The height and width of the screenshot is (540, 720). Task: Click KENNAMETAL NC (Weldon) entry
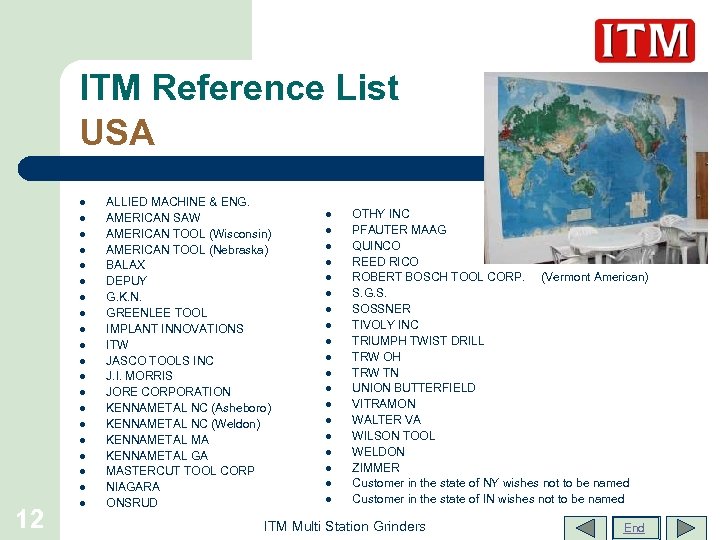pos(183,424)
